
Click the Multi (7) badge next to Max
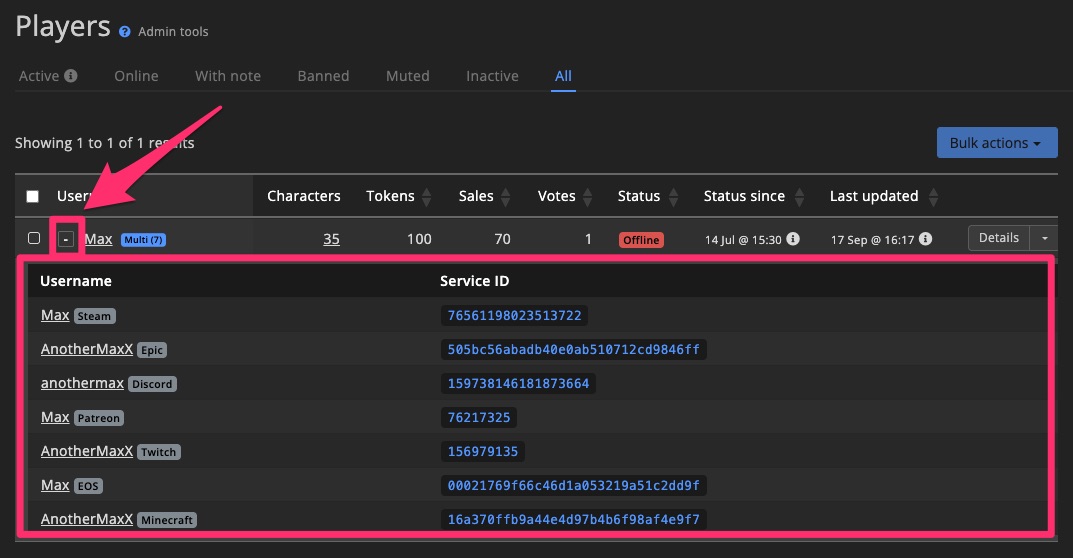[x=143, y=240]
